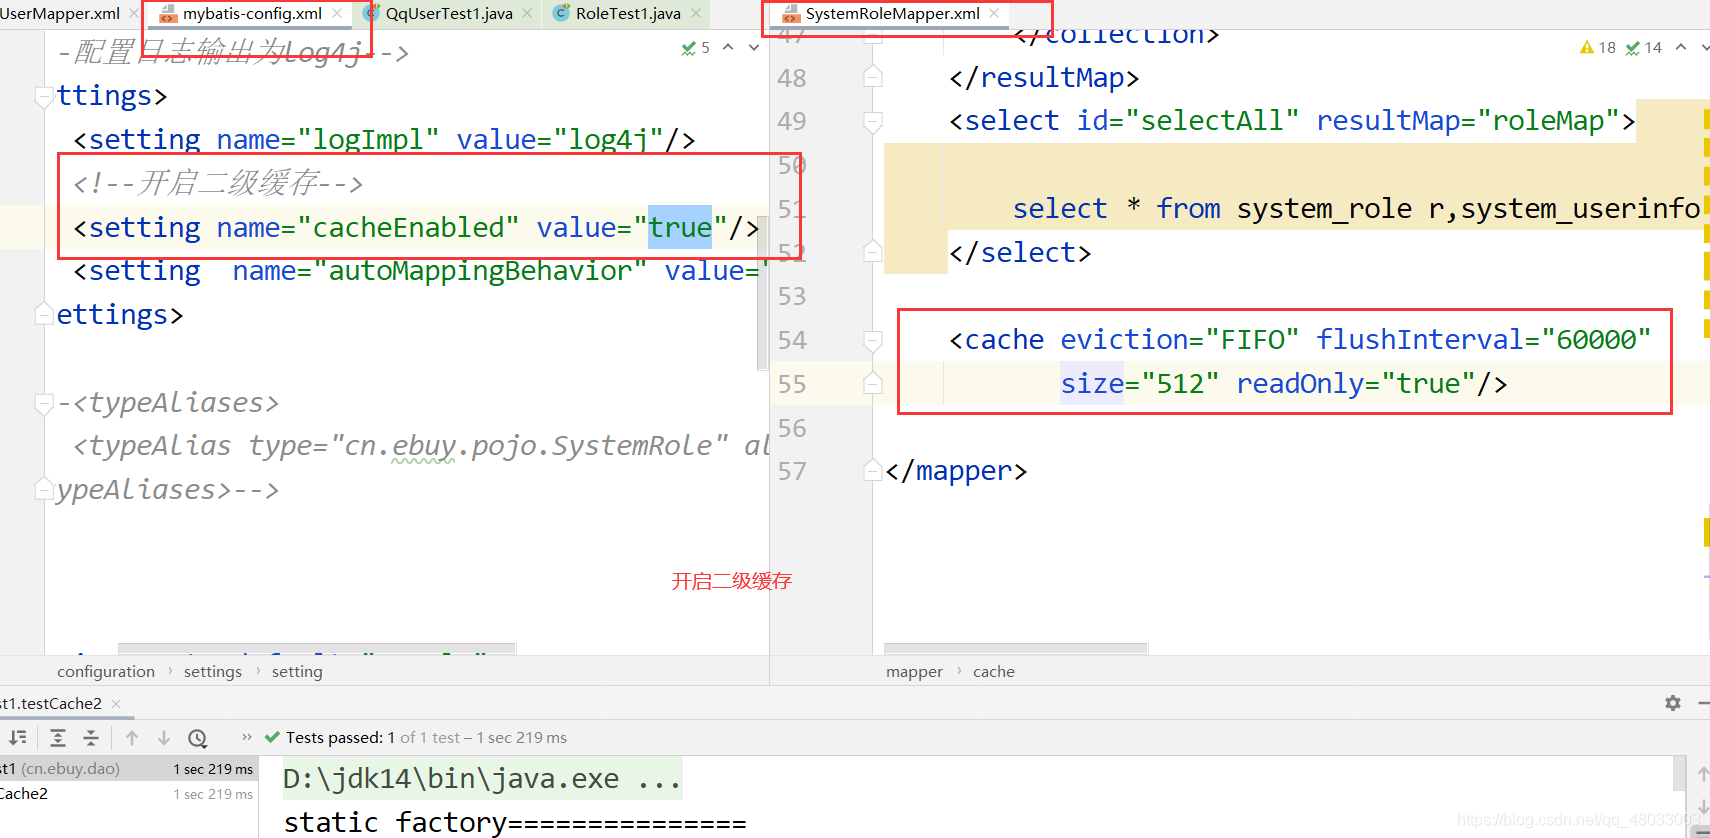This screenshot has width=1710, height=838.
Task: Close the SystemRoleMapper.xml tab
Action: [994, 13]
